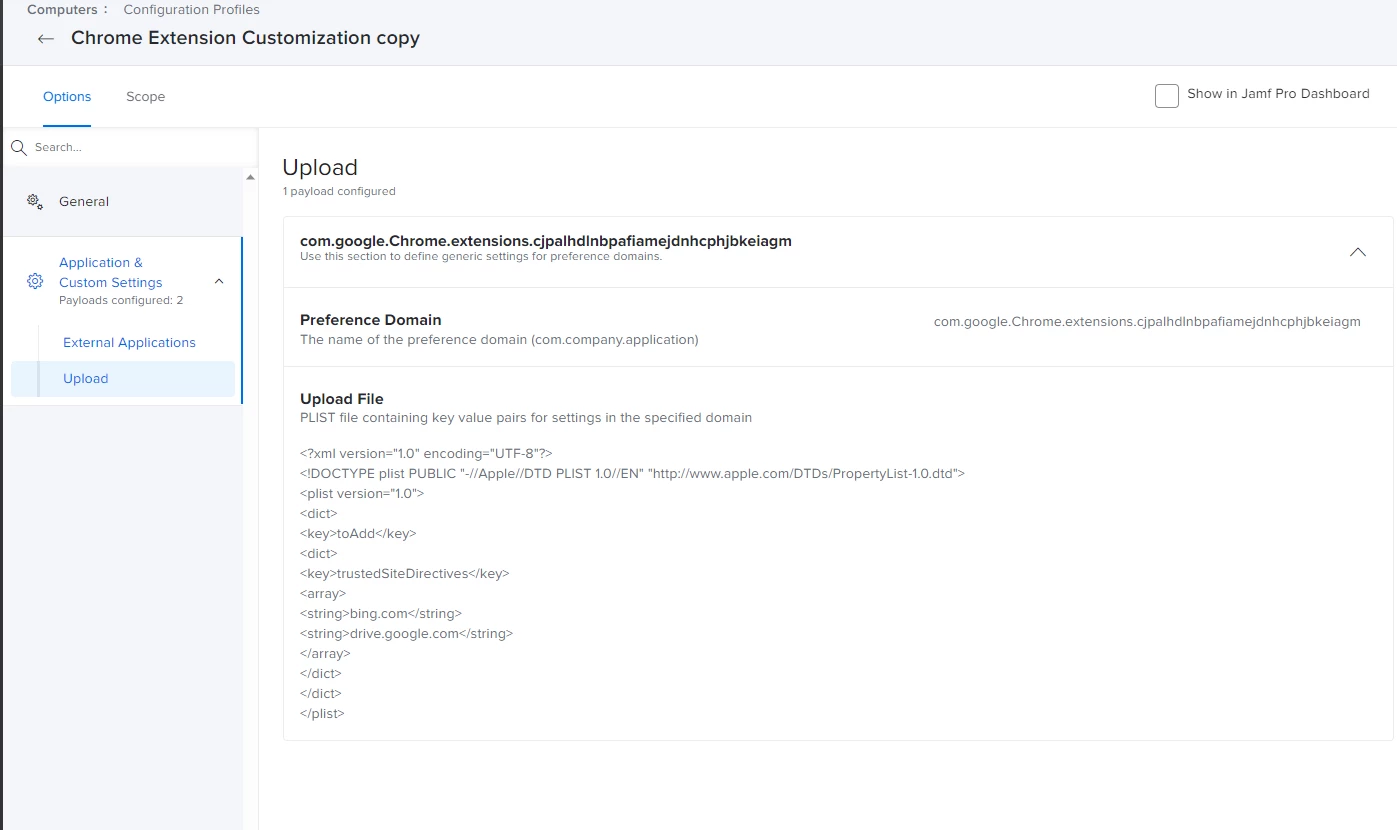The width and height of the screenshot is (1397, 830).
Task: Click the PLIST file description text
Action: 526,417
